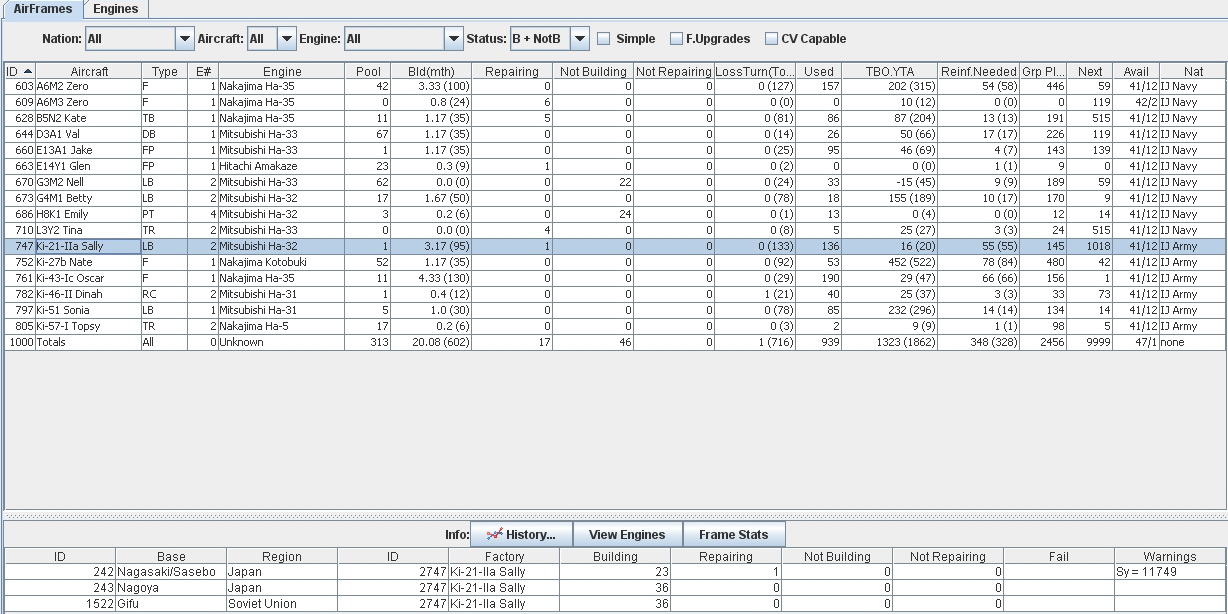Open the Engine filter dropdown

[454, 39]
